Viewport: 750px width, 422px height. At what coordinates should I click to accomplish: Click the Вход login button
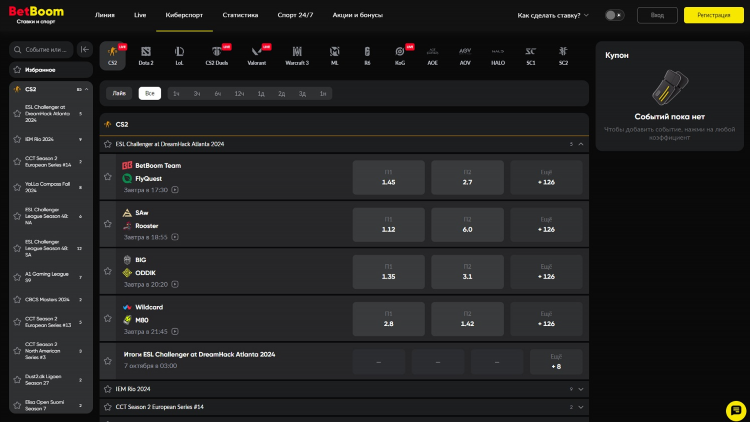(x=657, y=15)
